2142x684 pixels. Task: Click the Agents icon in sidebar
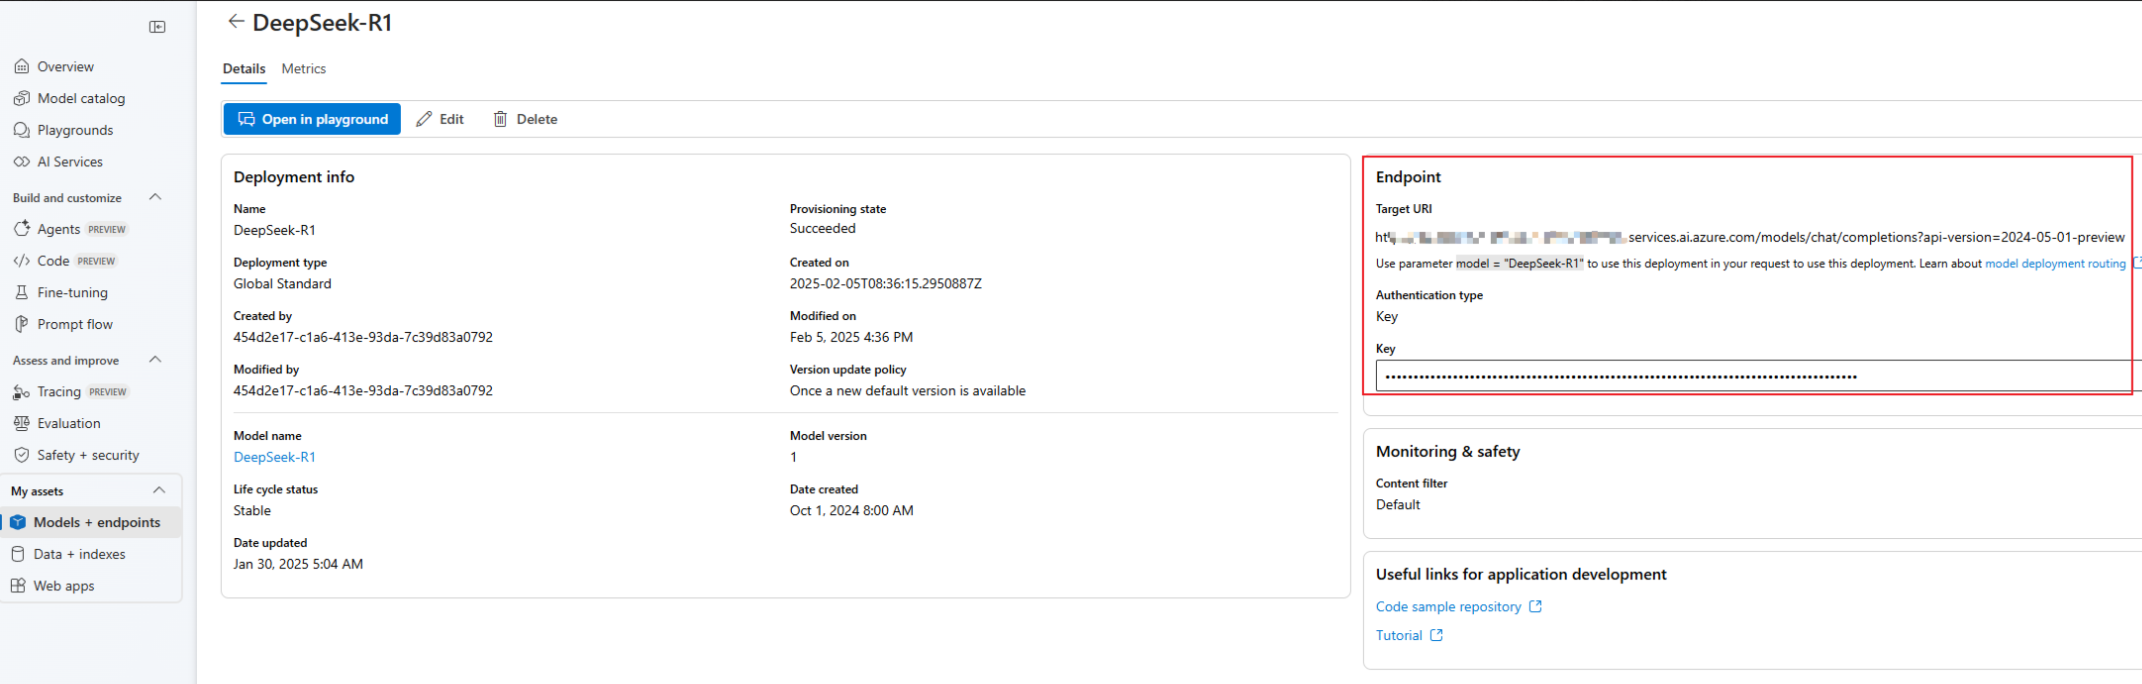tap(21, 229)
